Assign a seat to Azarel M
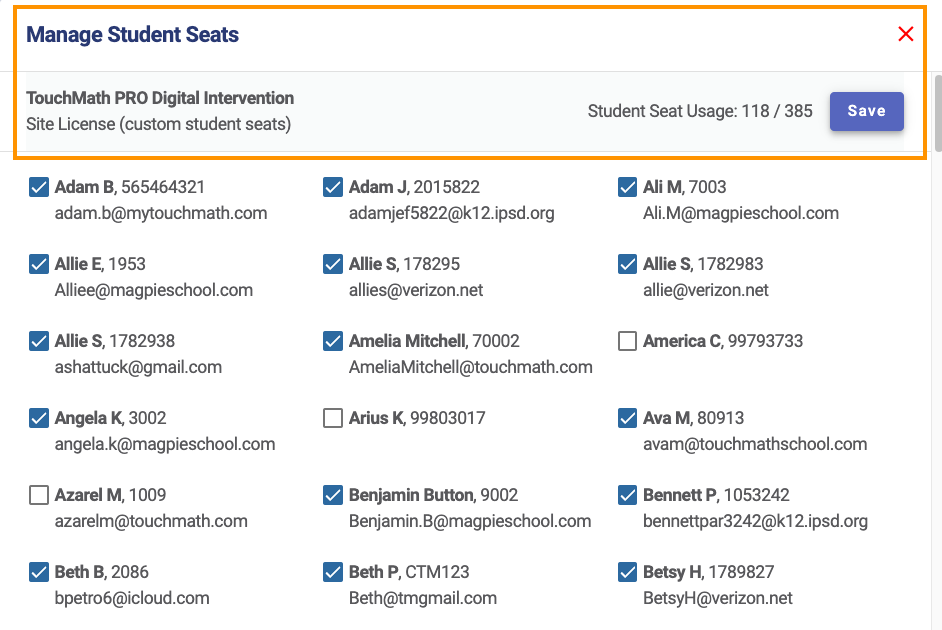942x630 pixels. [39, 495]
